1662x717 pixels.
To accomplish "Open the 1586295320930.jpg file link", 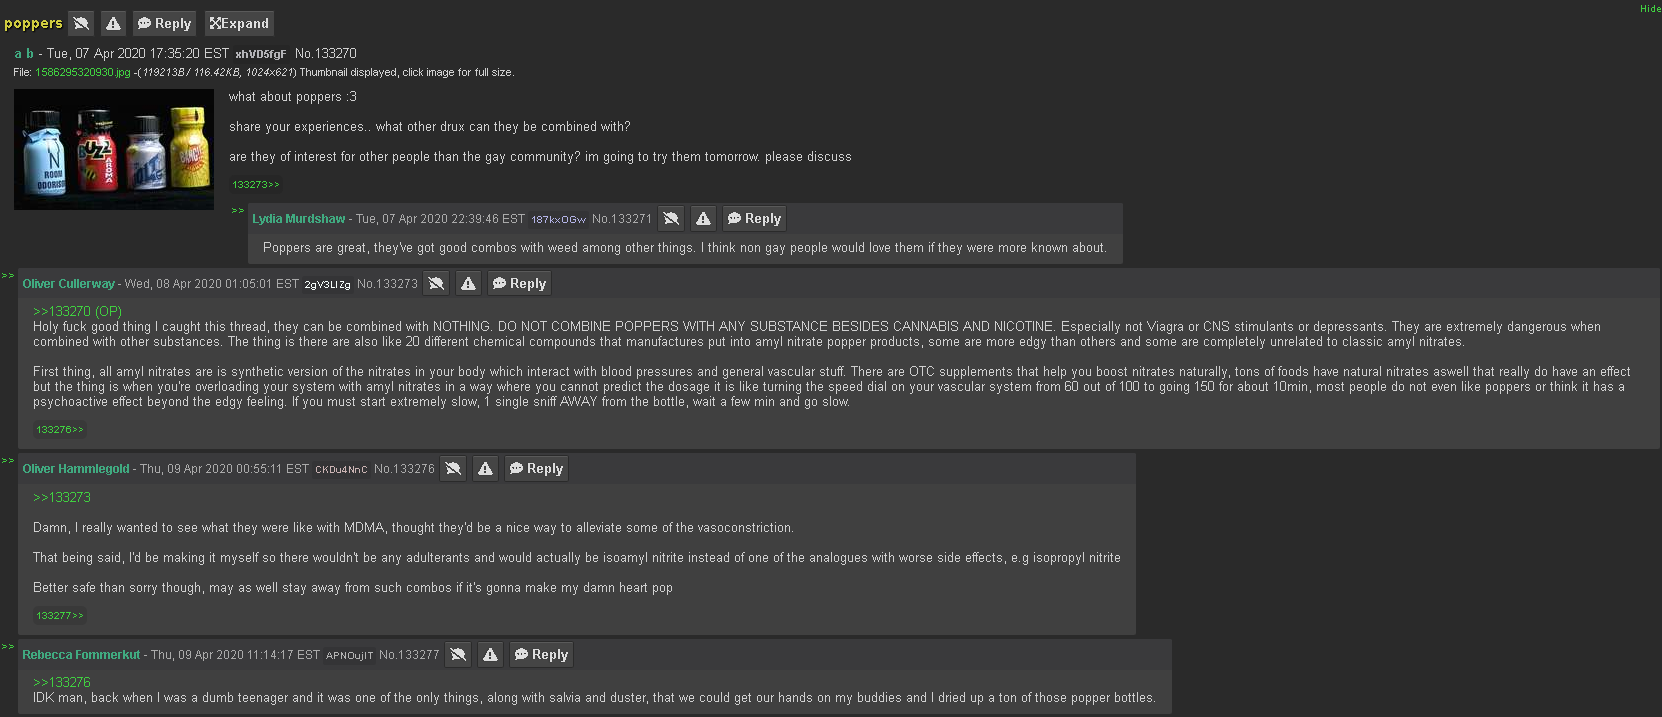I will tap(82, 72).
